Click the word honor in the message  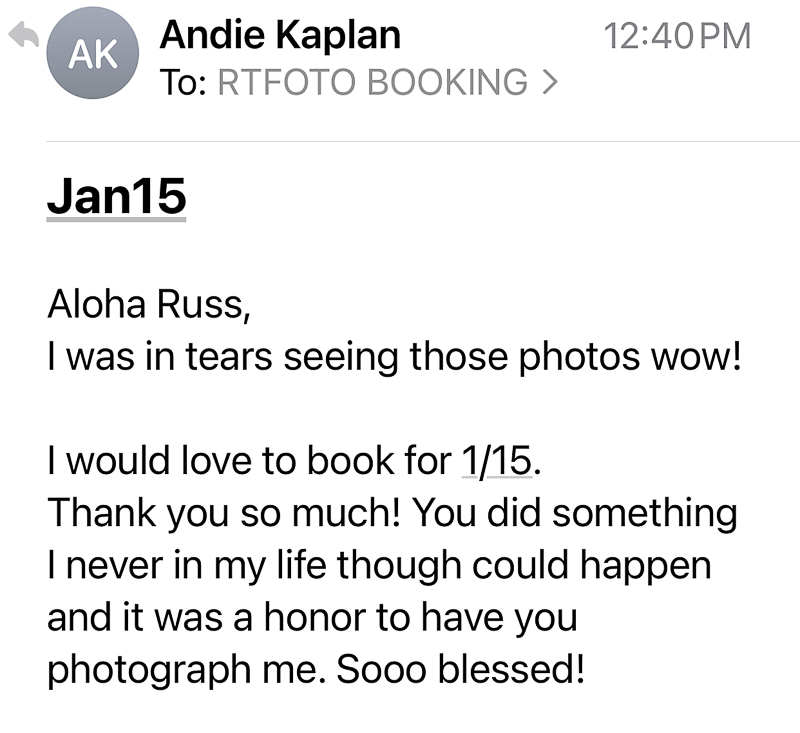tap(314, 617)
